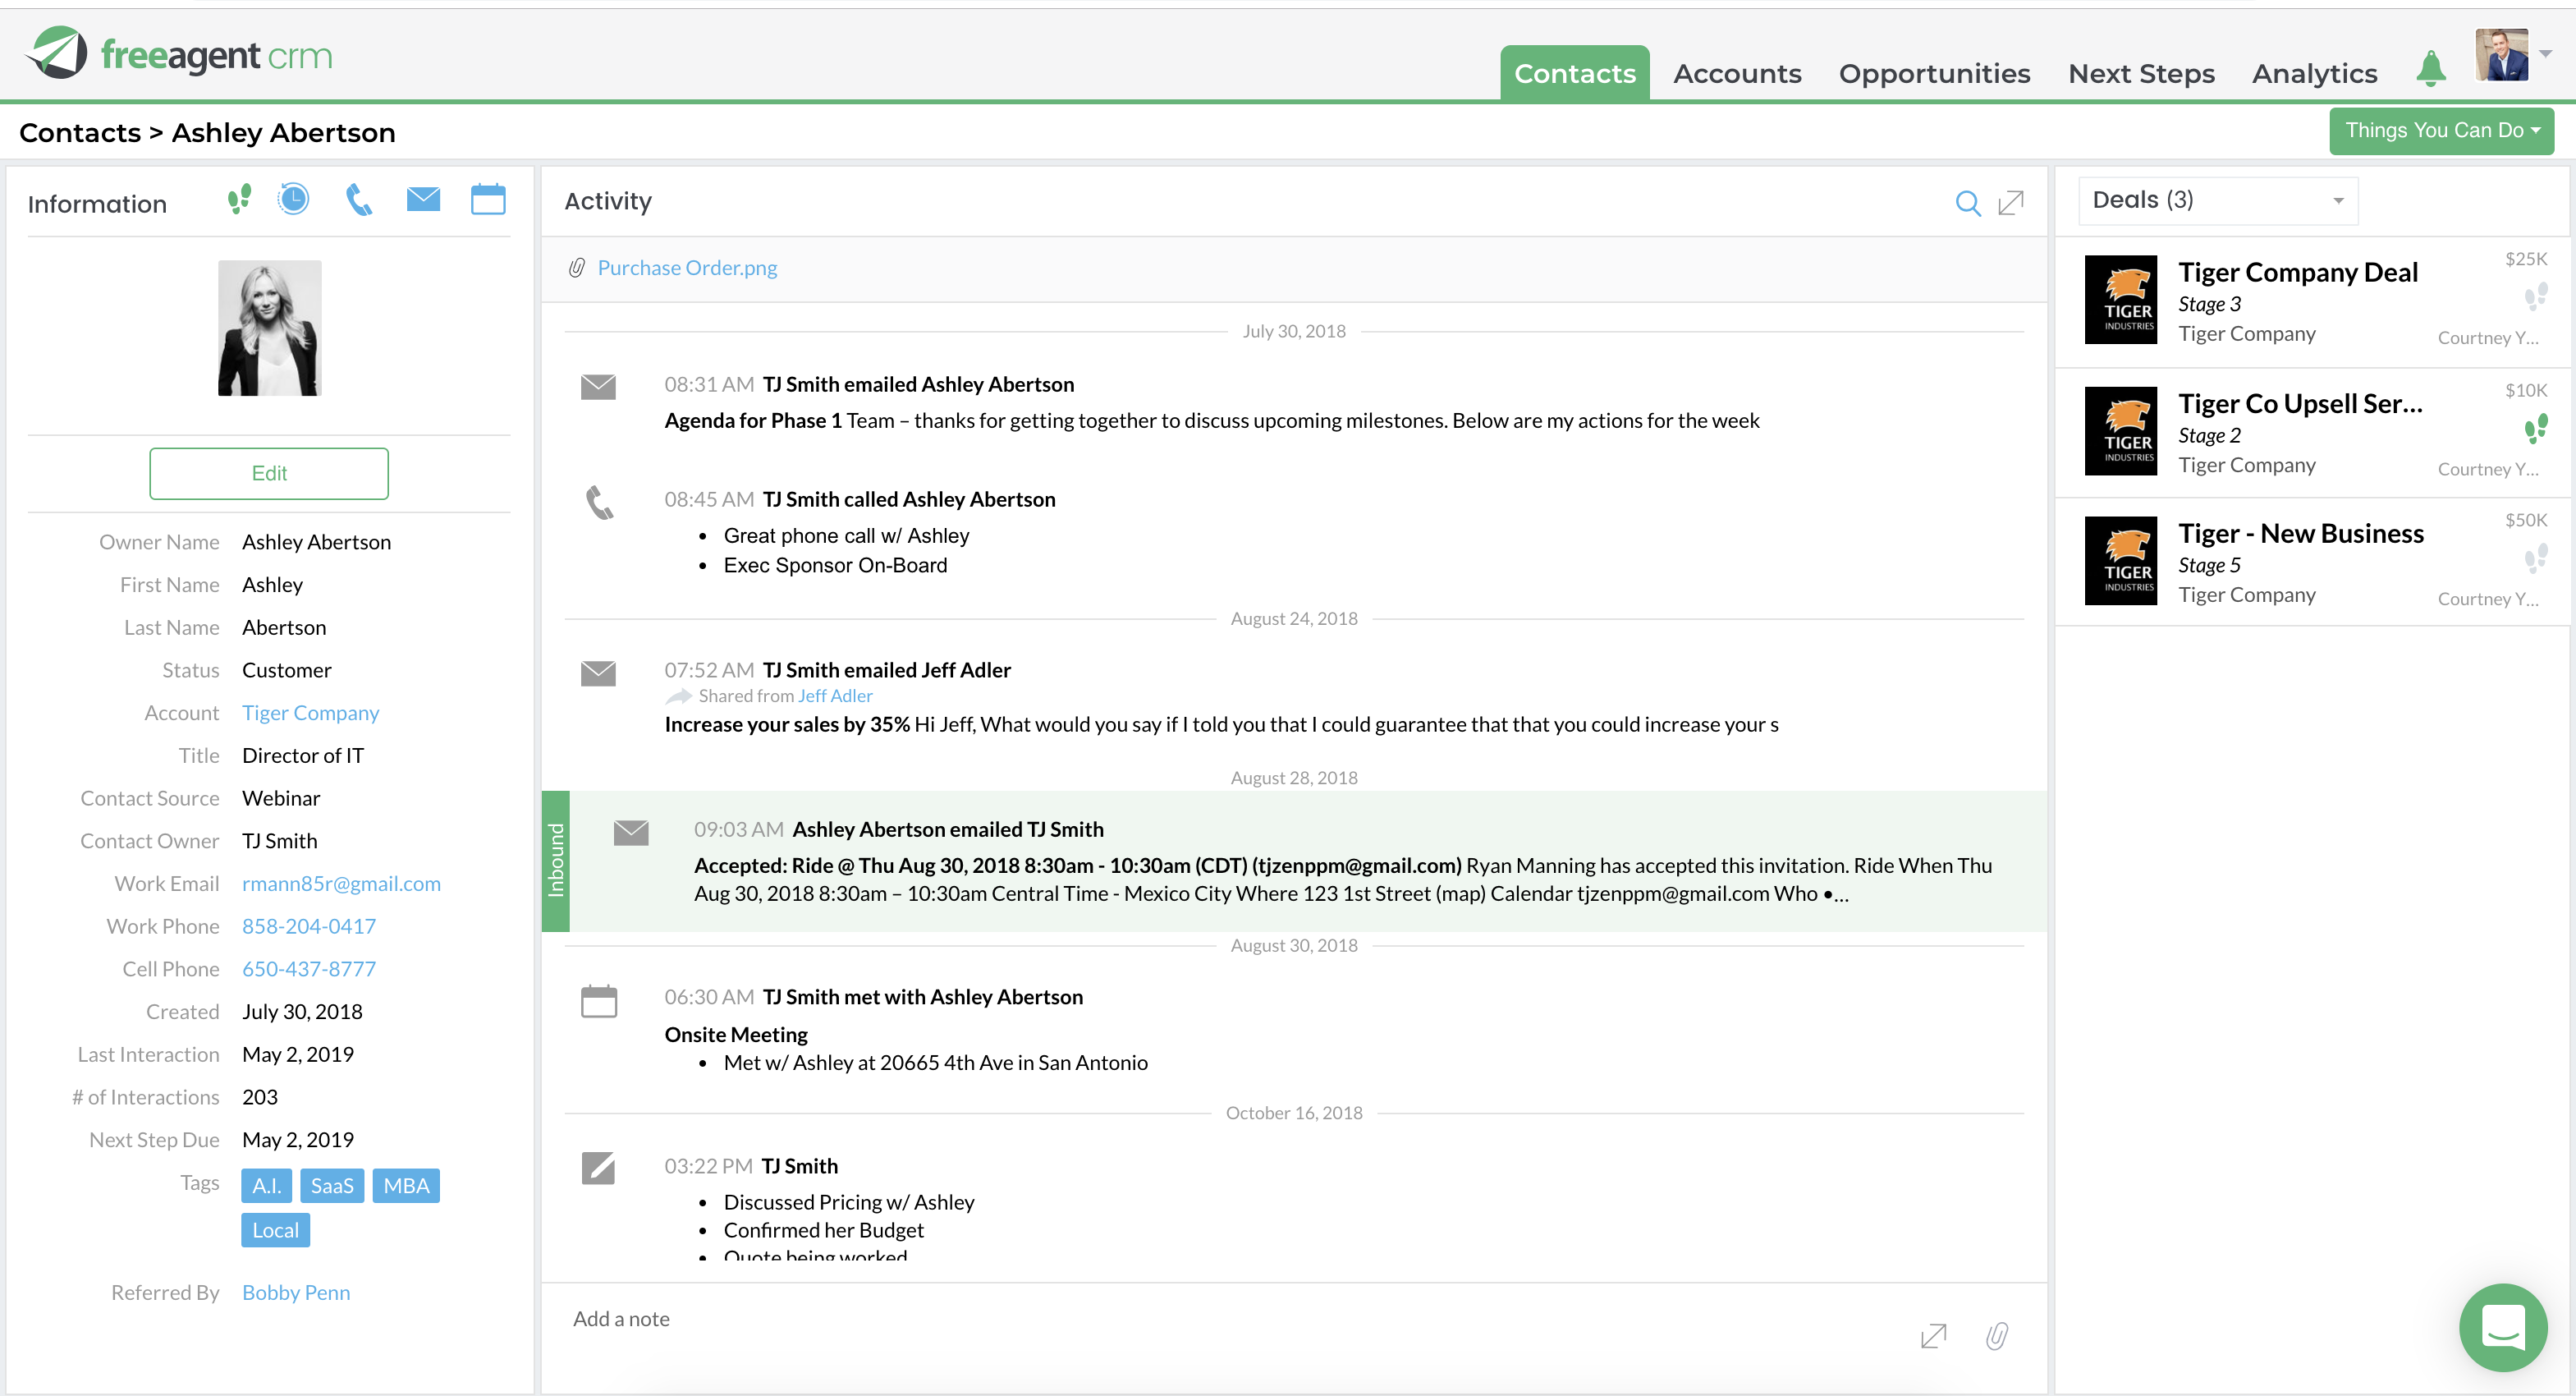Image resolution: width=2576 pixels, height=1396 pixels.
Task: Click paperclip attach icon in note box
Action: (x=1997, y=1336)
